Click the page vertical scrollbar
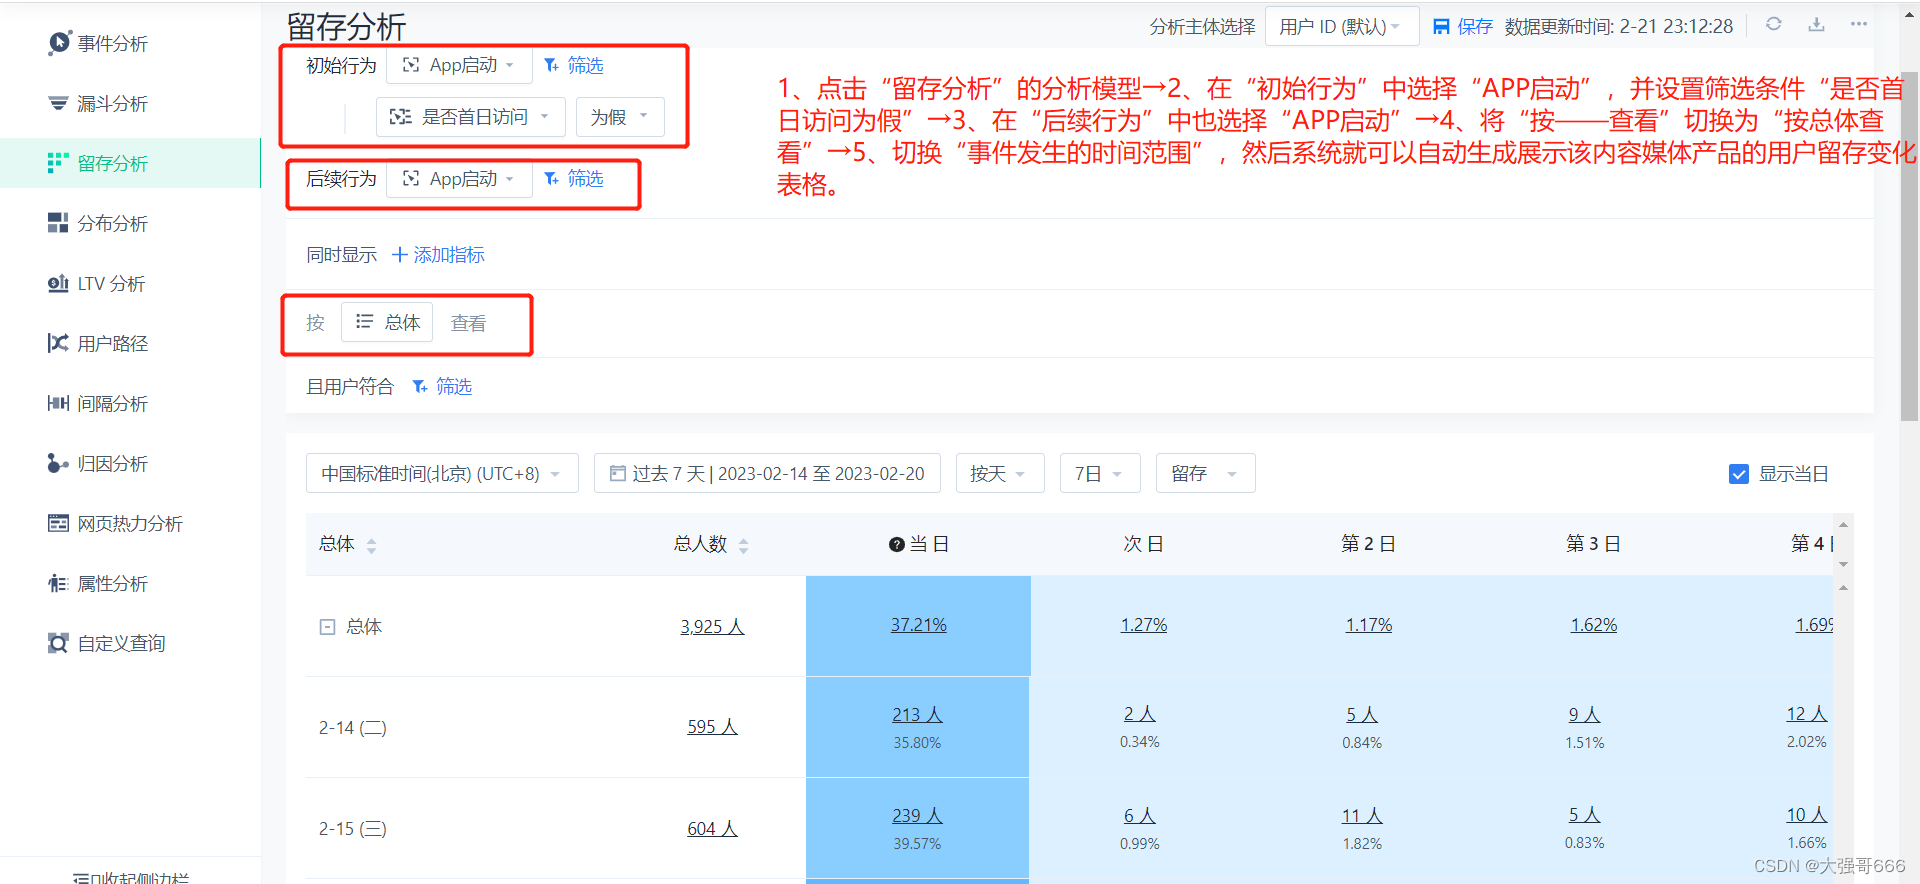Image resolution: width=1920 pixels, height=884 pixels. 1909,246
